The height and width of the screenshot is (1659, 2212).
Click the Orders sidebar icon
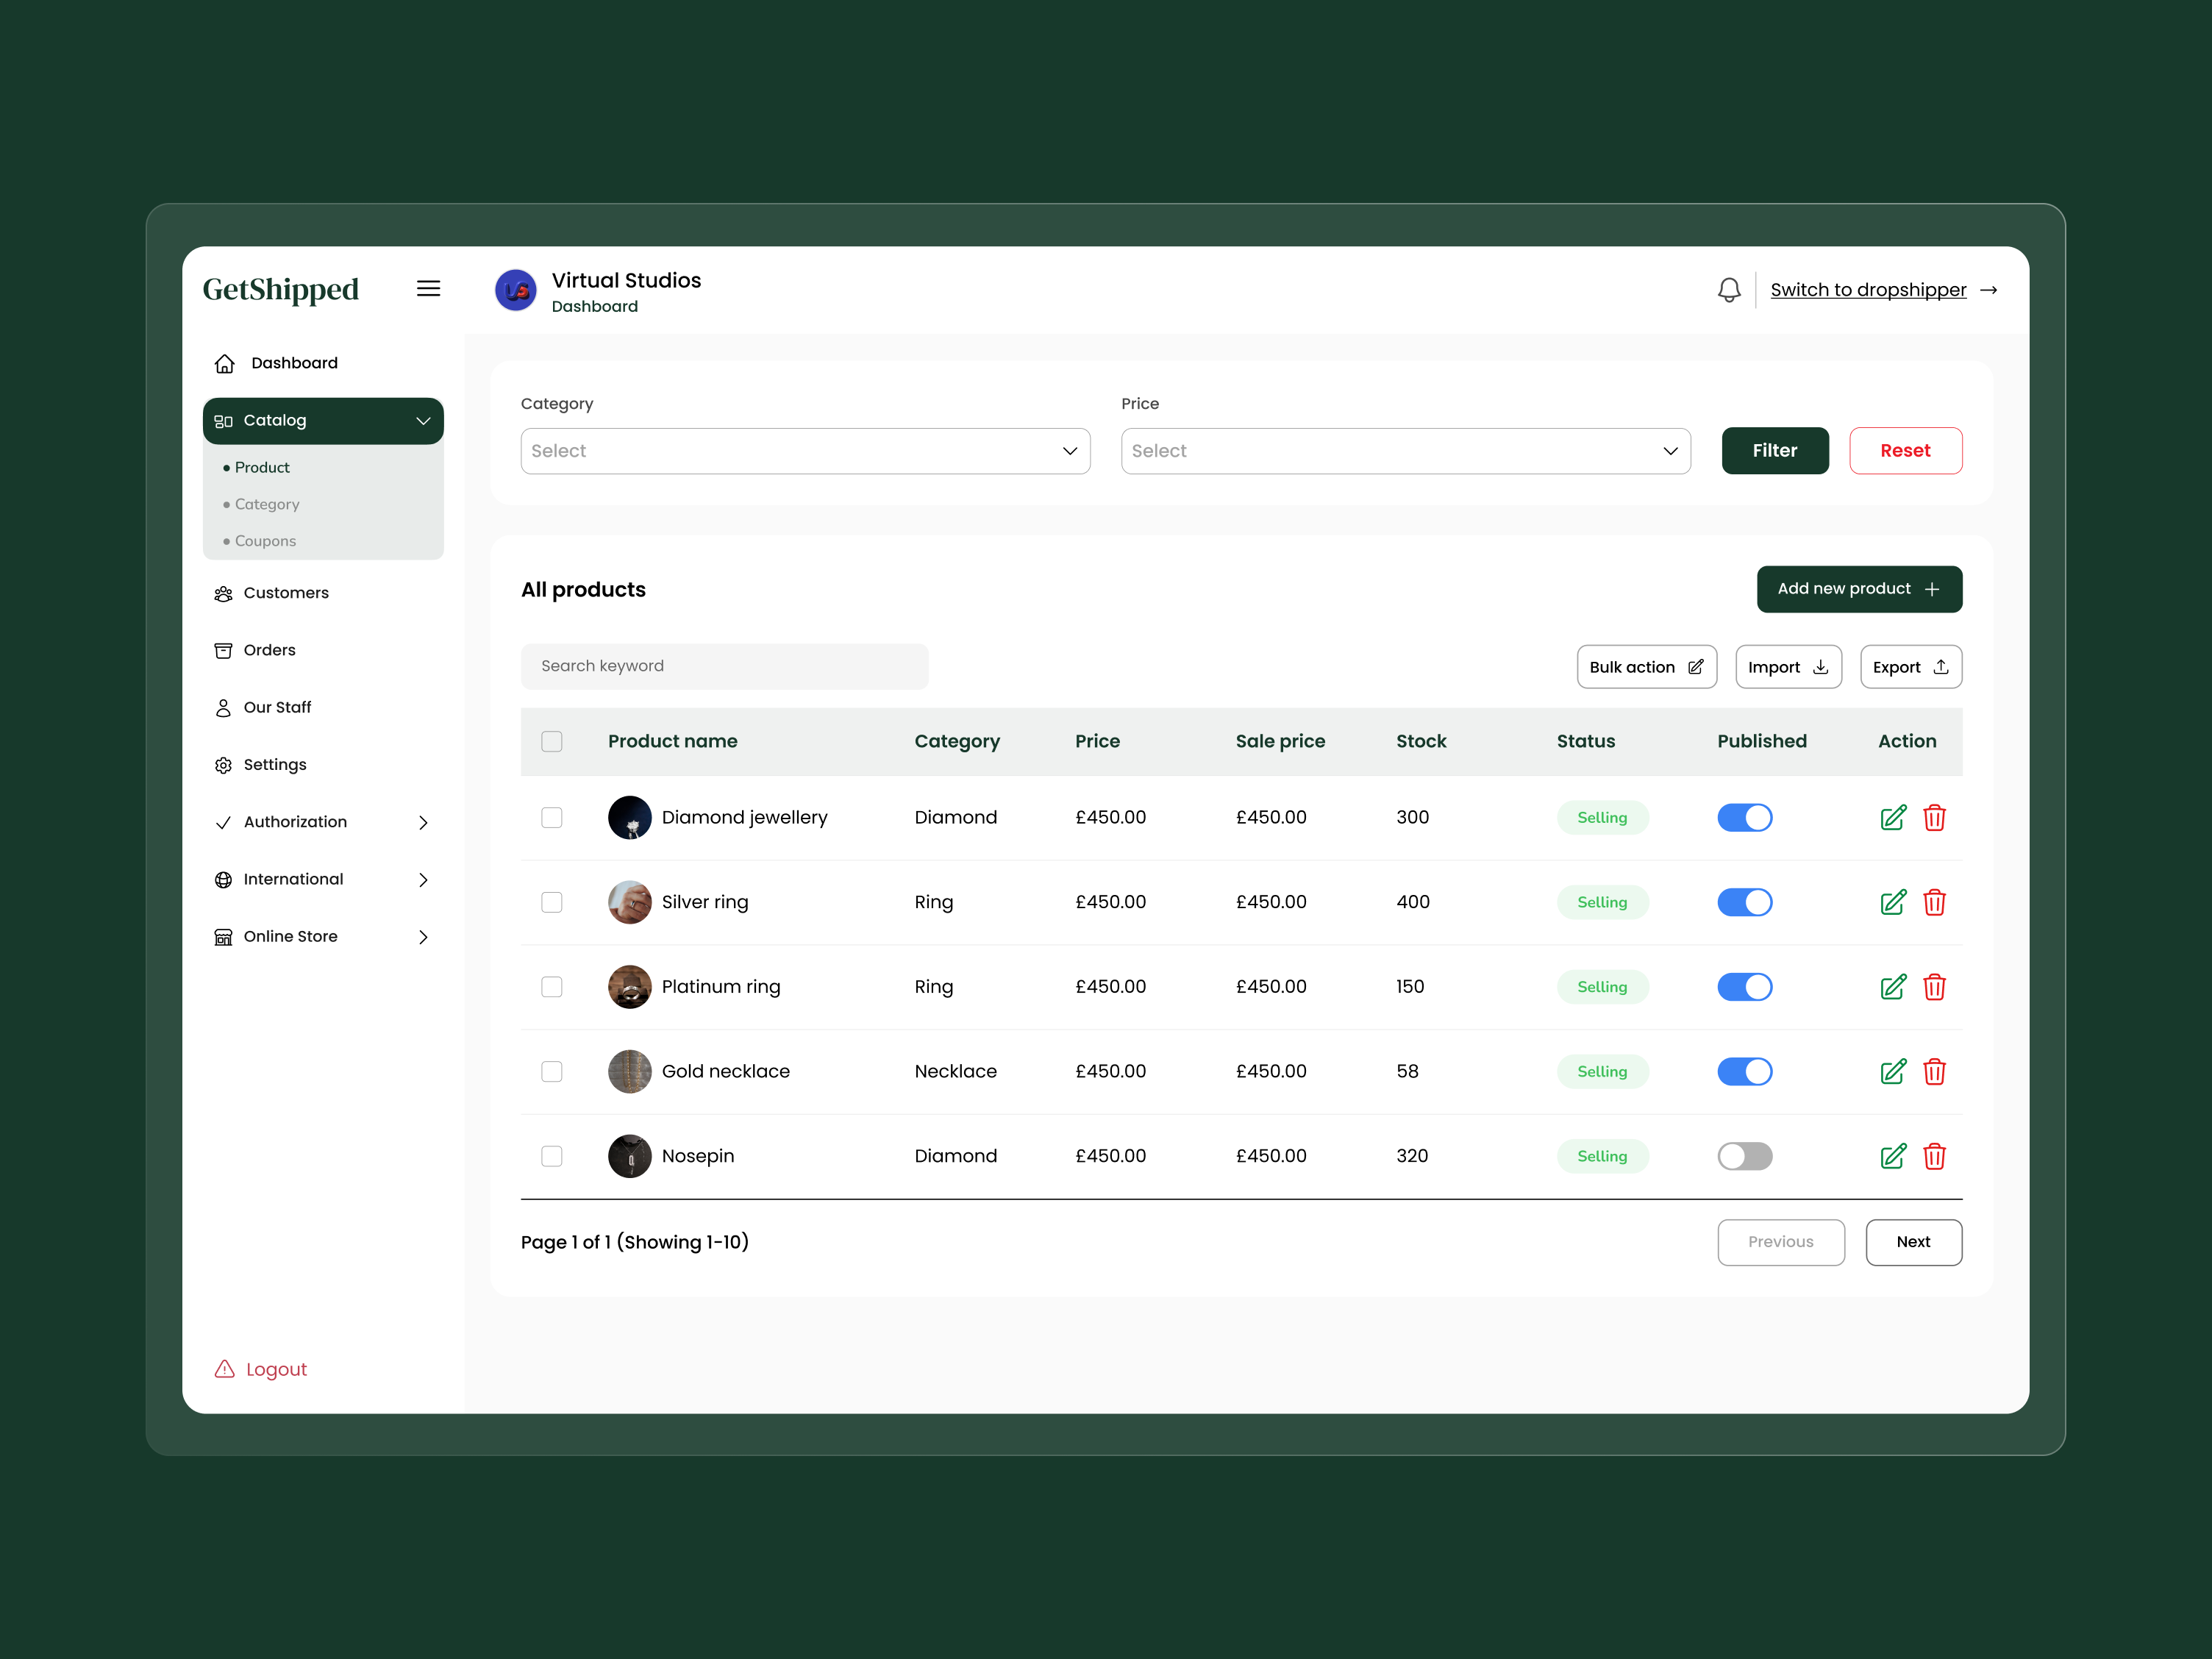point(223,650)
